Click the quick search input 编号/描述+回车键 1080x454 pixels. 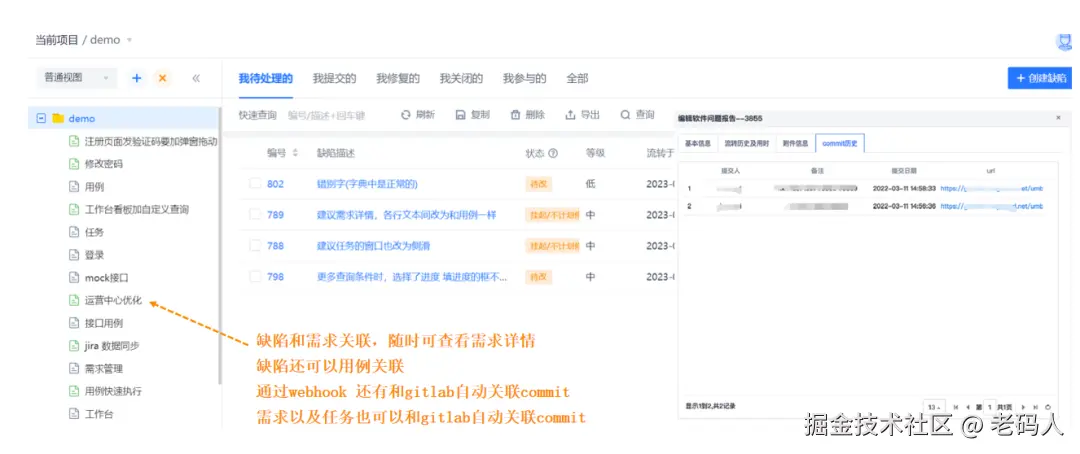tap(327, 116)
